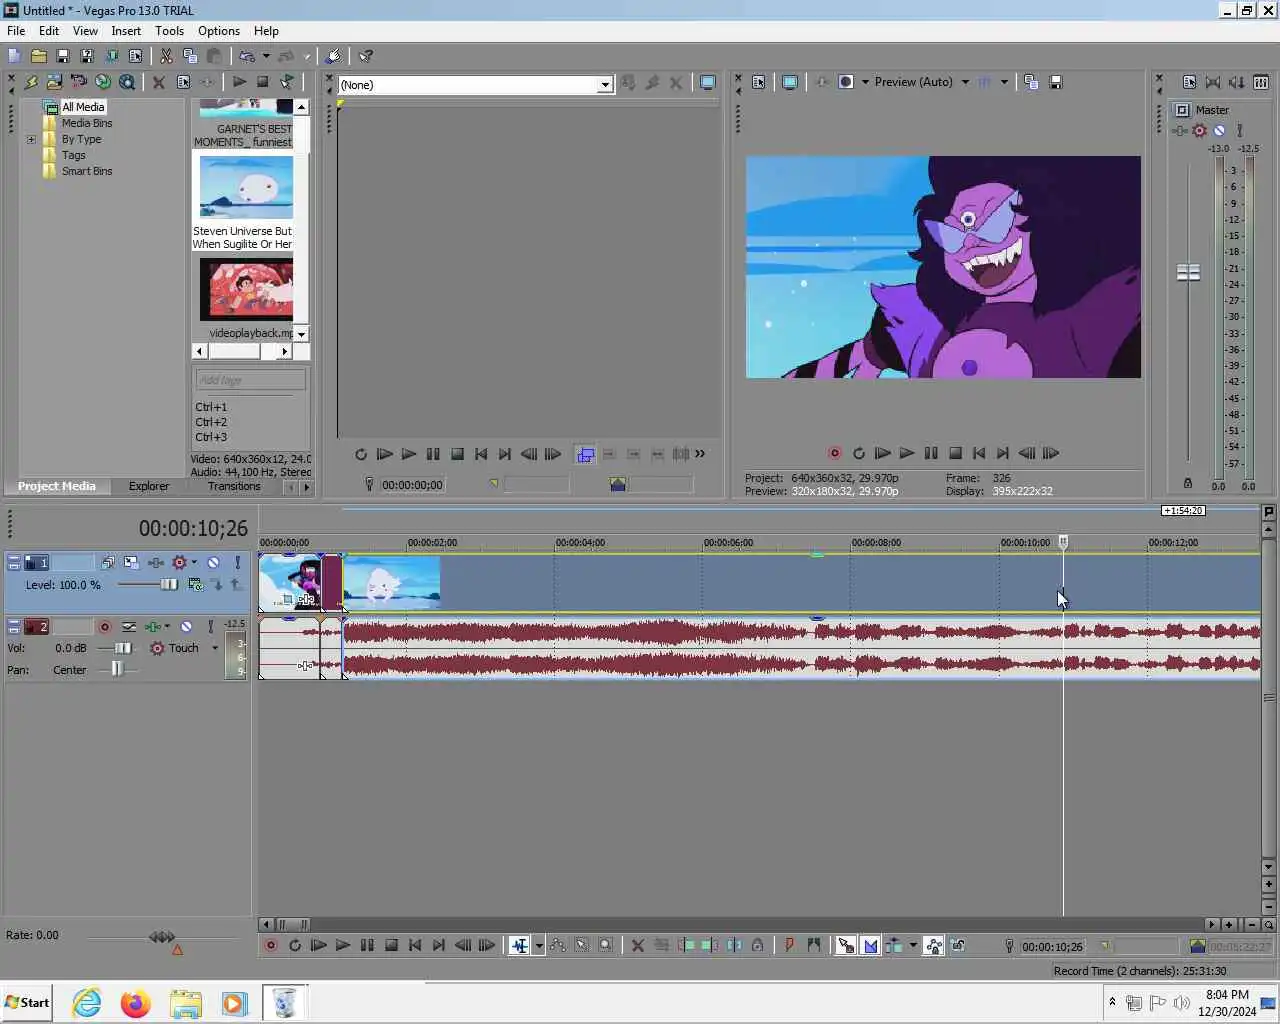Viewport: 1280px width, 1024px height.
Task: Open the Tools menu
Action: tap(169, 31)
